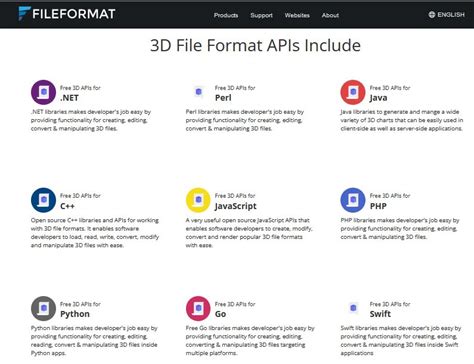Open the Websites menu
Viewport: 474px width, 364px height.
(297, 15)
